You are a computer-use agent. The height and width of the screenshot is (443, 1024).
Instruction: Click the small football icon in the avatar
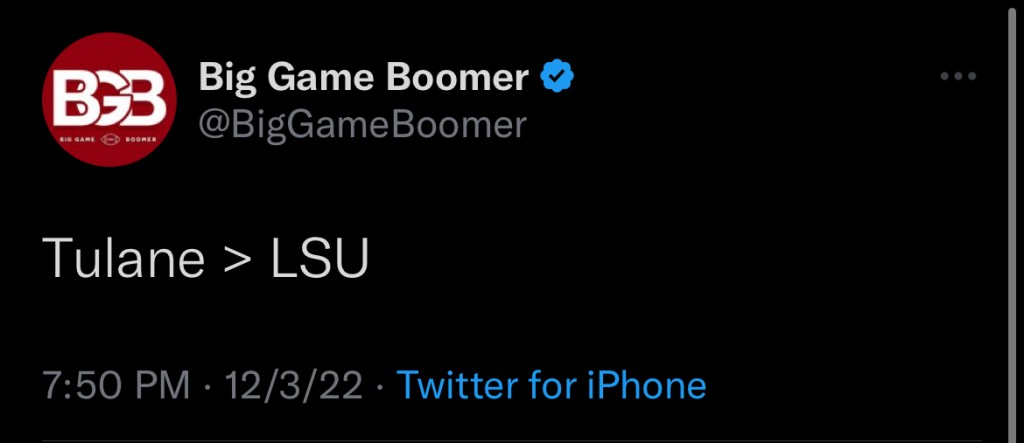[110, 140]
